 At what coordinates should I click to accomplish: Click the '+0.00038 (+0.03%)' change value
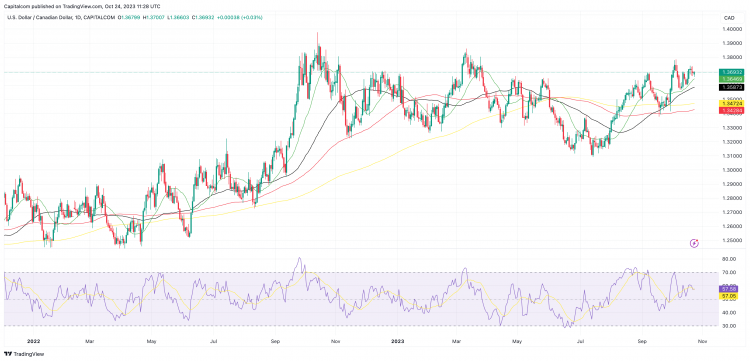coord(240,17)
